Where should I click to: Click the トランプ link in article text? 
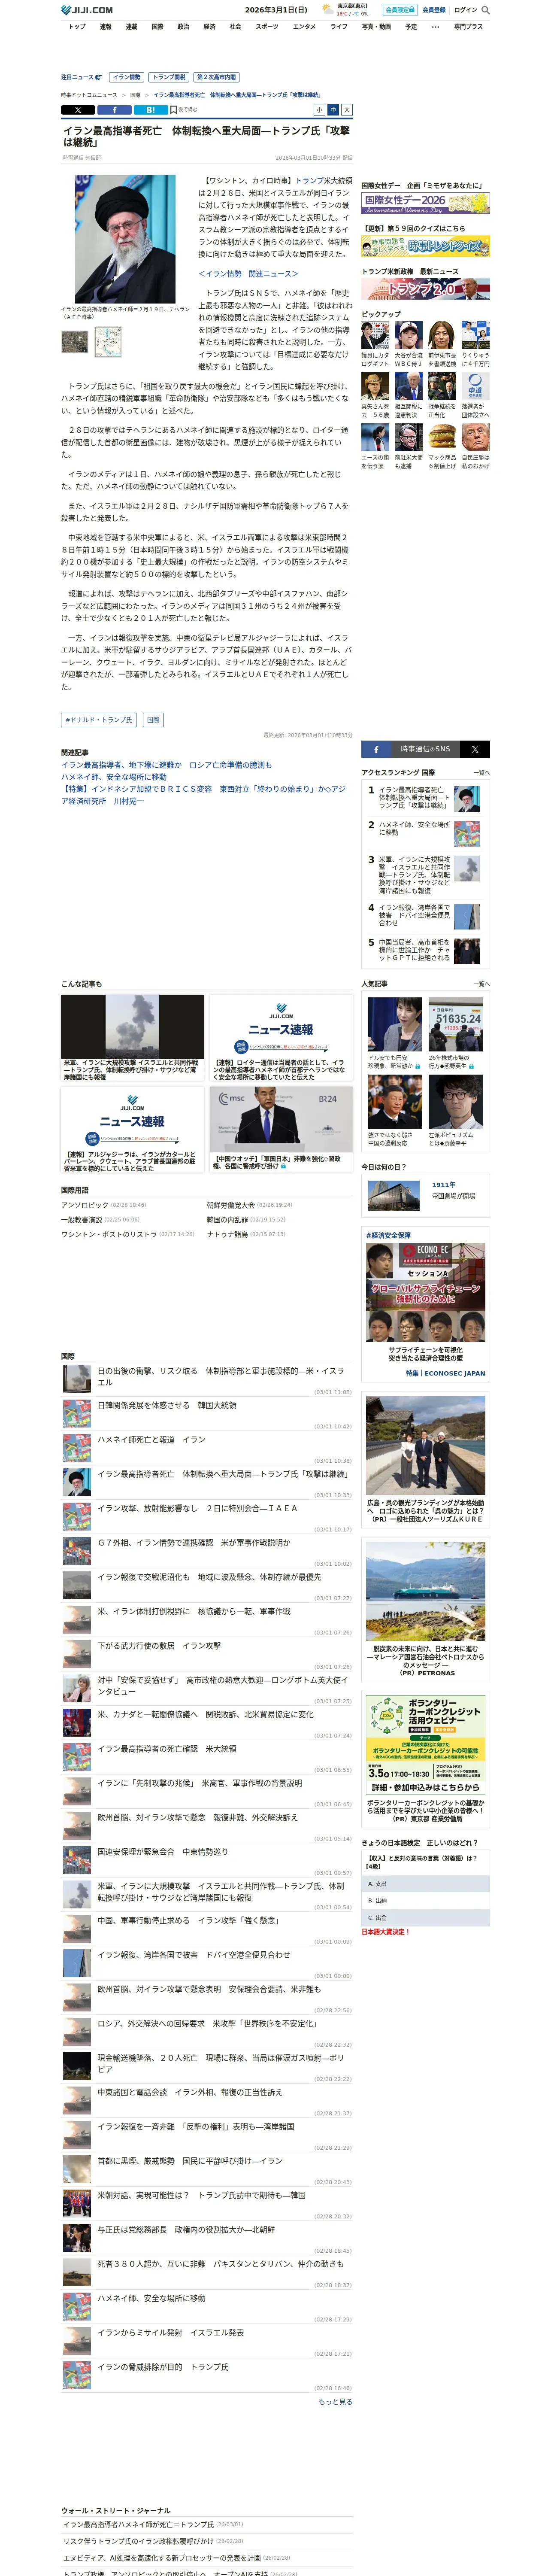pyautogui.click(x=309, y=181)
